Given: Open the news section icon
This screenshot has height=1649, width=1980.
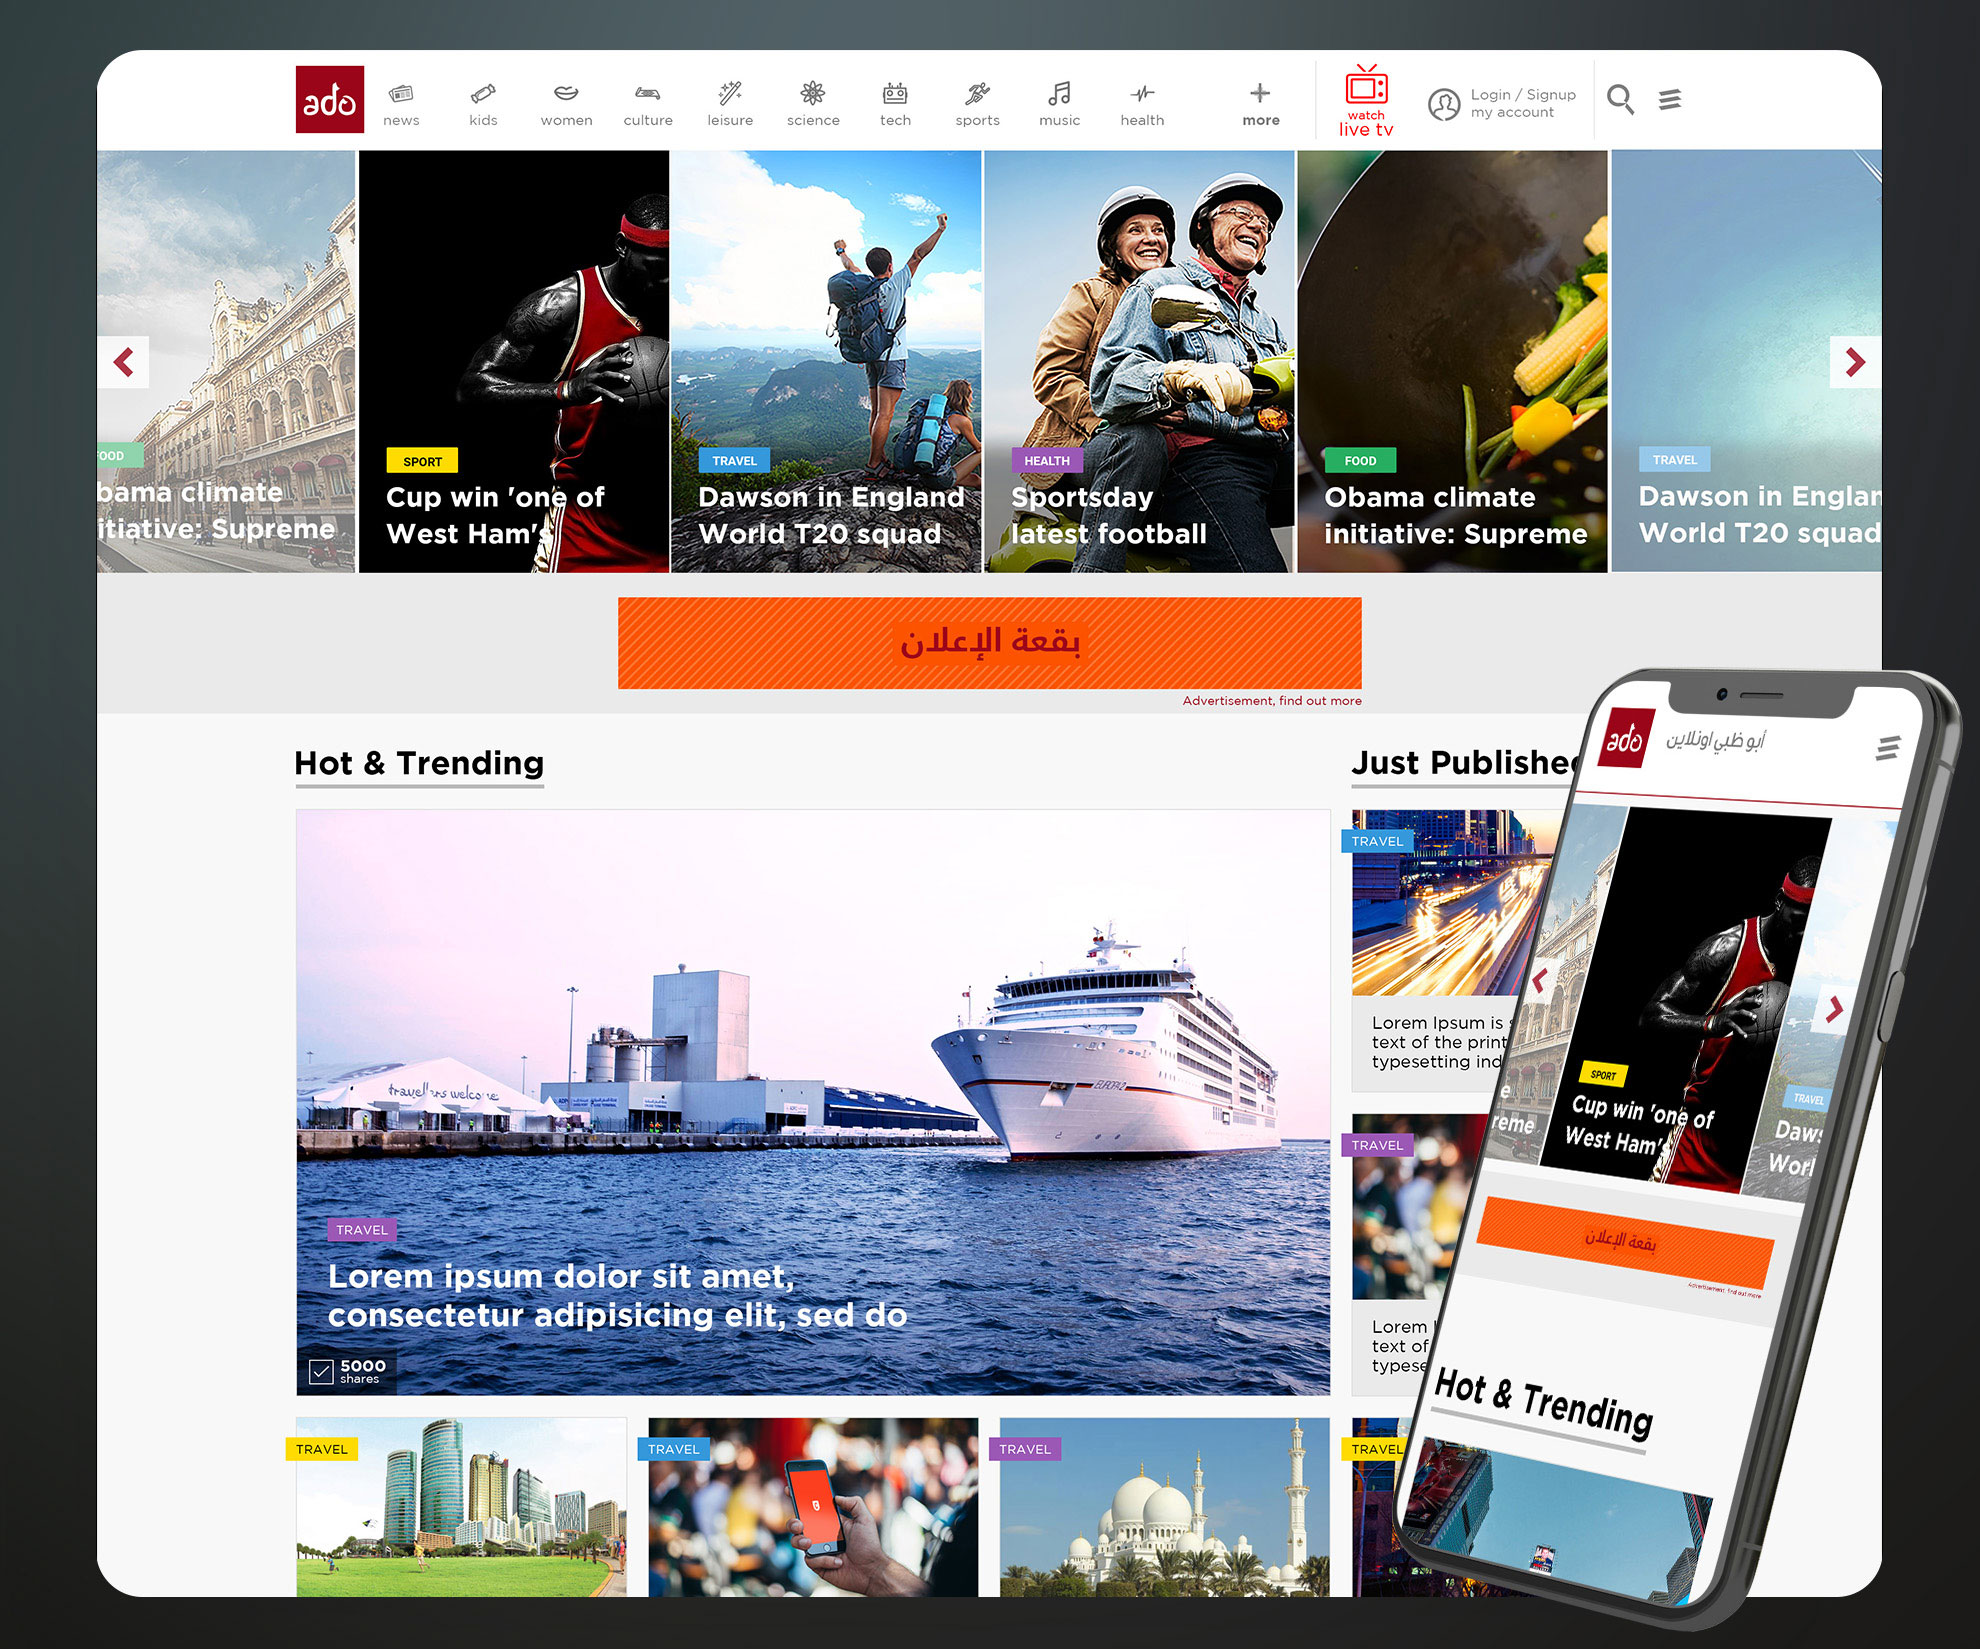Looking at the screenshot, I should (x=401, y=94).
